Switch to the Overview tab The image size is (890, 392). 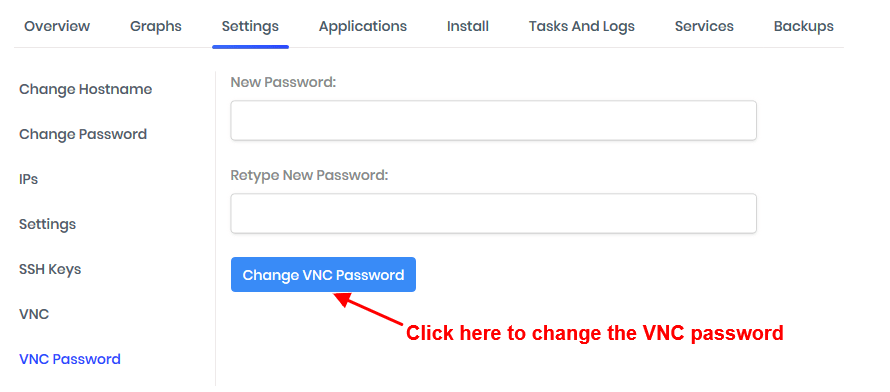click(57, 26)
